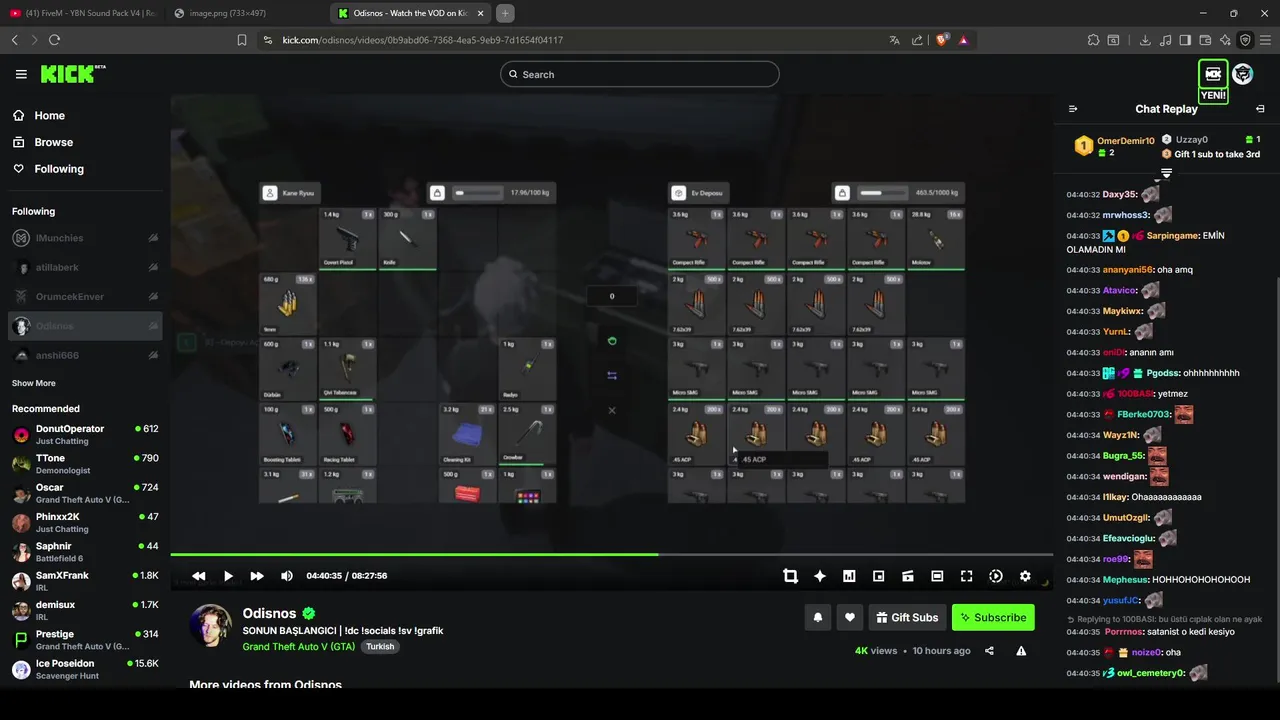This screenshot has width=1280, height=720.
Task: Click the Kick search field
Action: (x=640, y=74)
